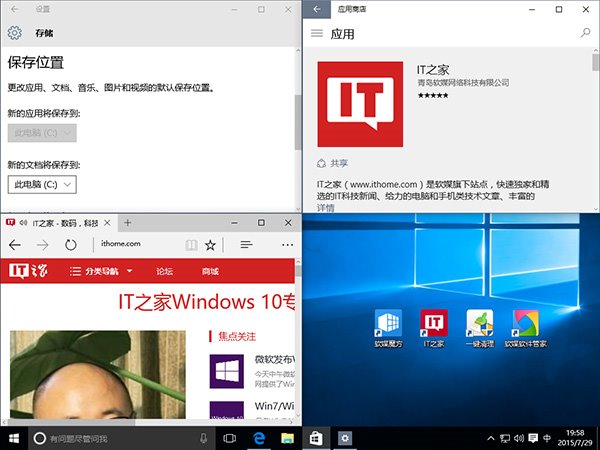This screenshot has width=600, height=450.
Task: Click the Task View taskbar icon
Action: pyautogui.click(x=229, y=439)
